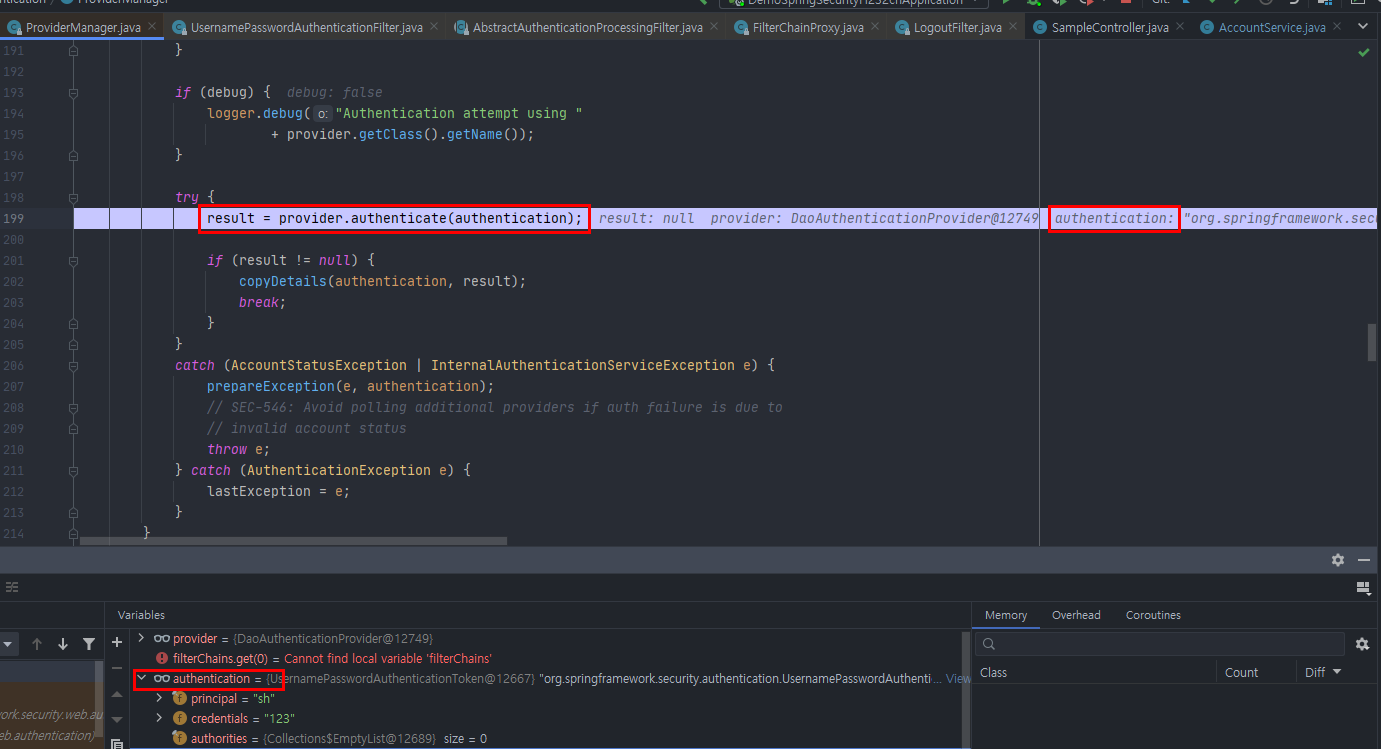Sort by Class column header
Screen dimensions: 1381x749
tap(1096, 672)
